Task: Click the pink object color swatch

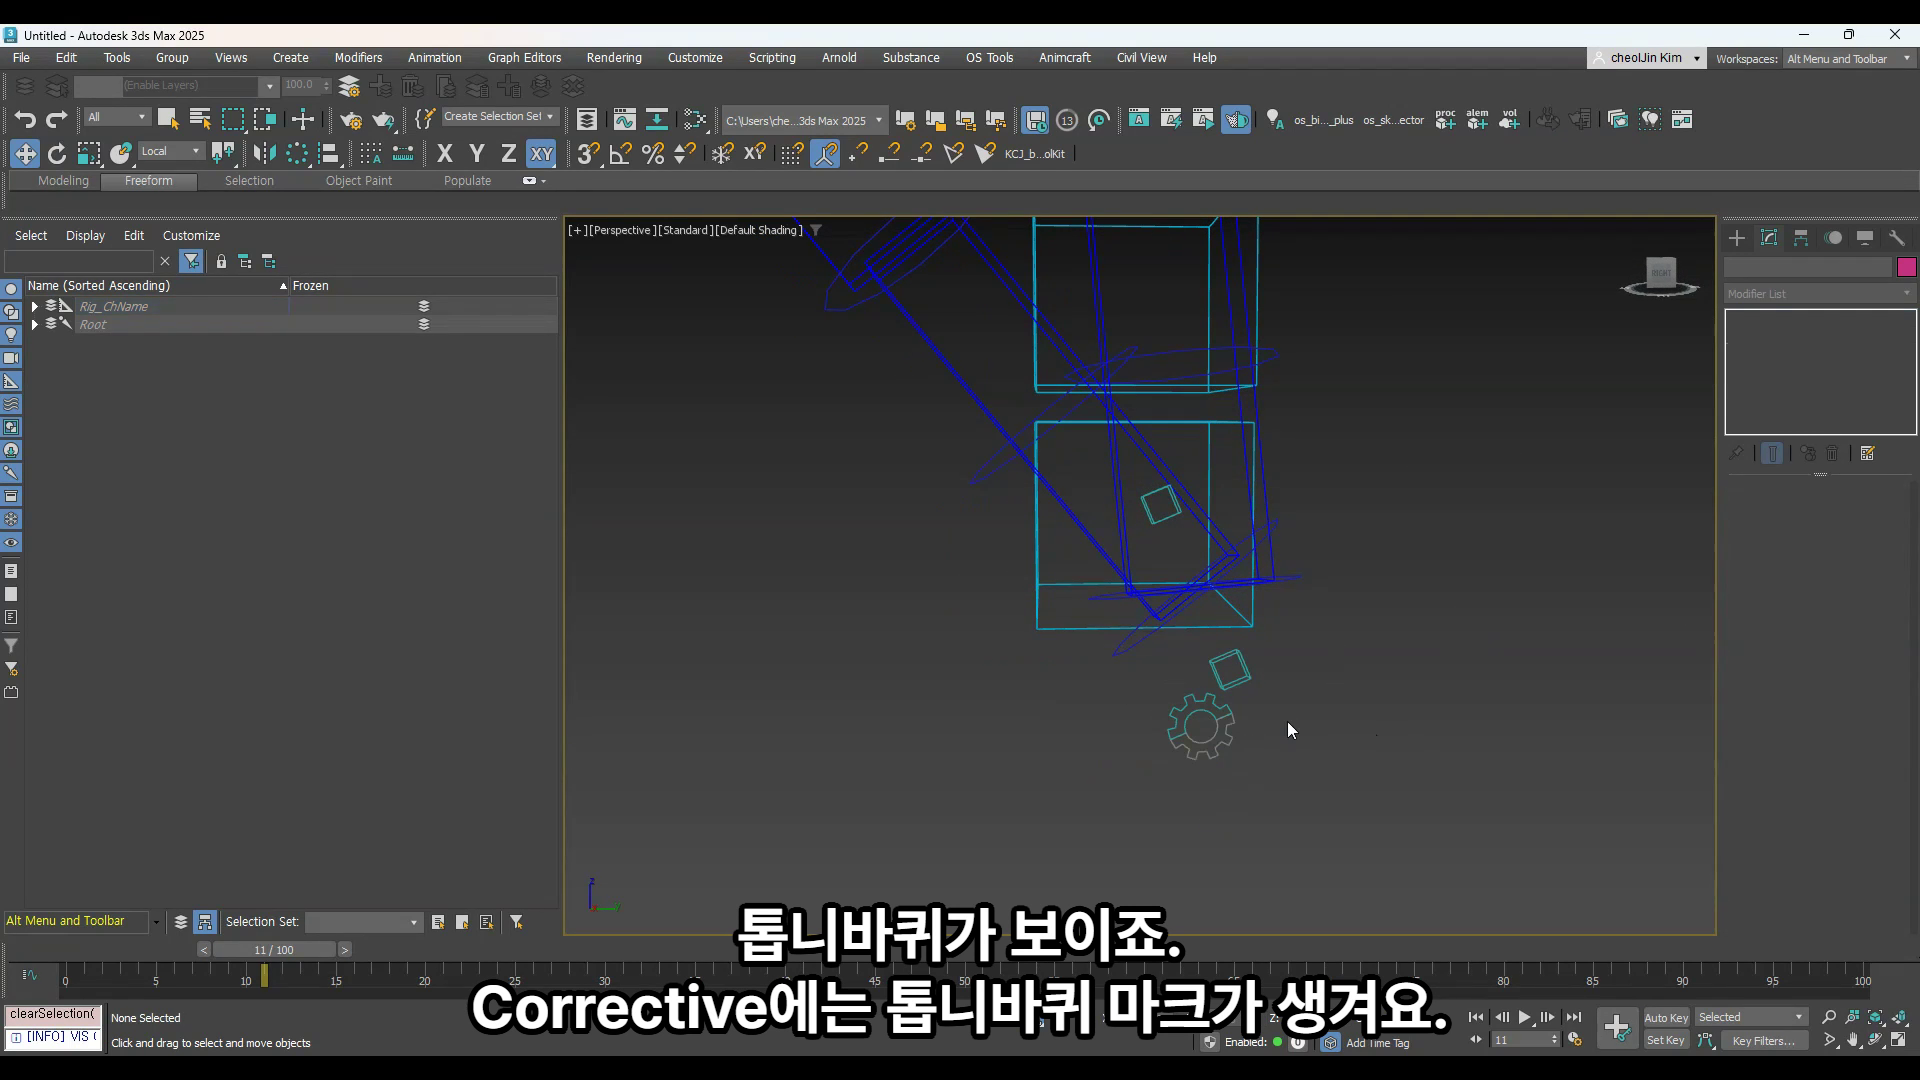Action: (x=1906, y=267)
